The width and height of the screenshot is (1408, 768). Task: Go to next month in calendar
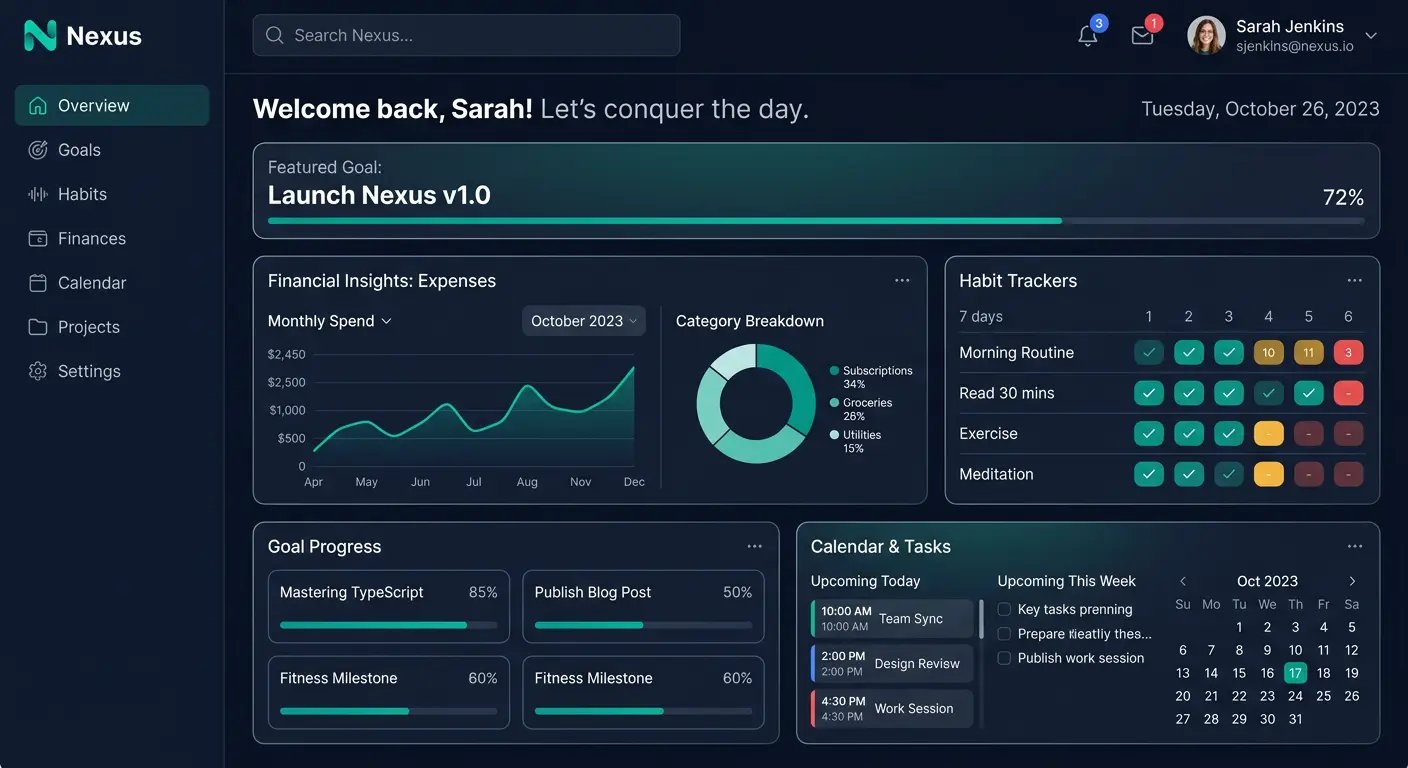[x=1352, y=581]
